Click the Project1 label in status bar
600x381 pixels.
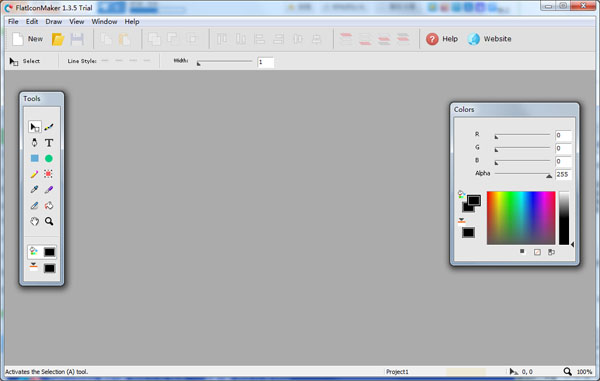point(397,372)
